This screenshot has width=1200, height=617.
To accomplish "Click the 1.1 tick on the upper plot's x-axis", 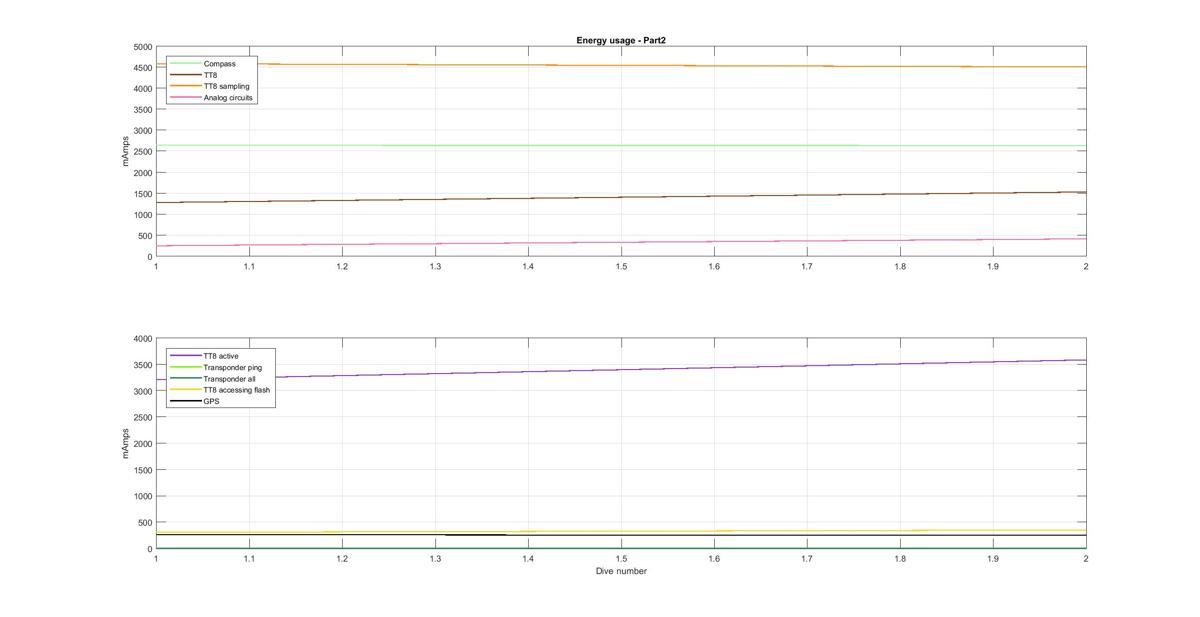I will (249, 266).
